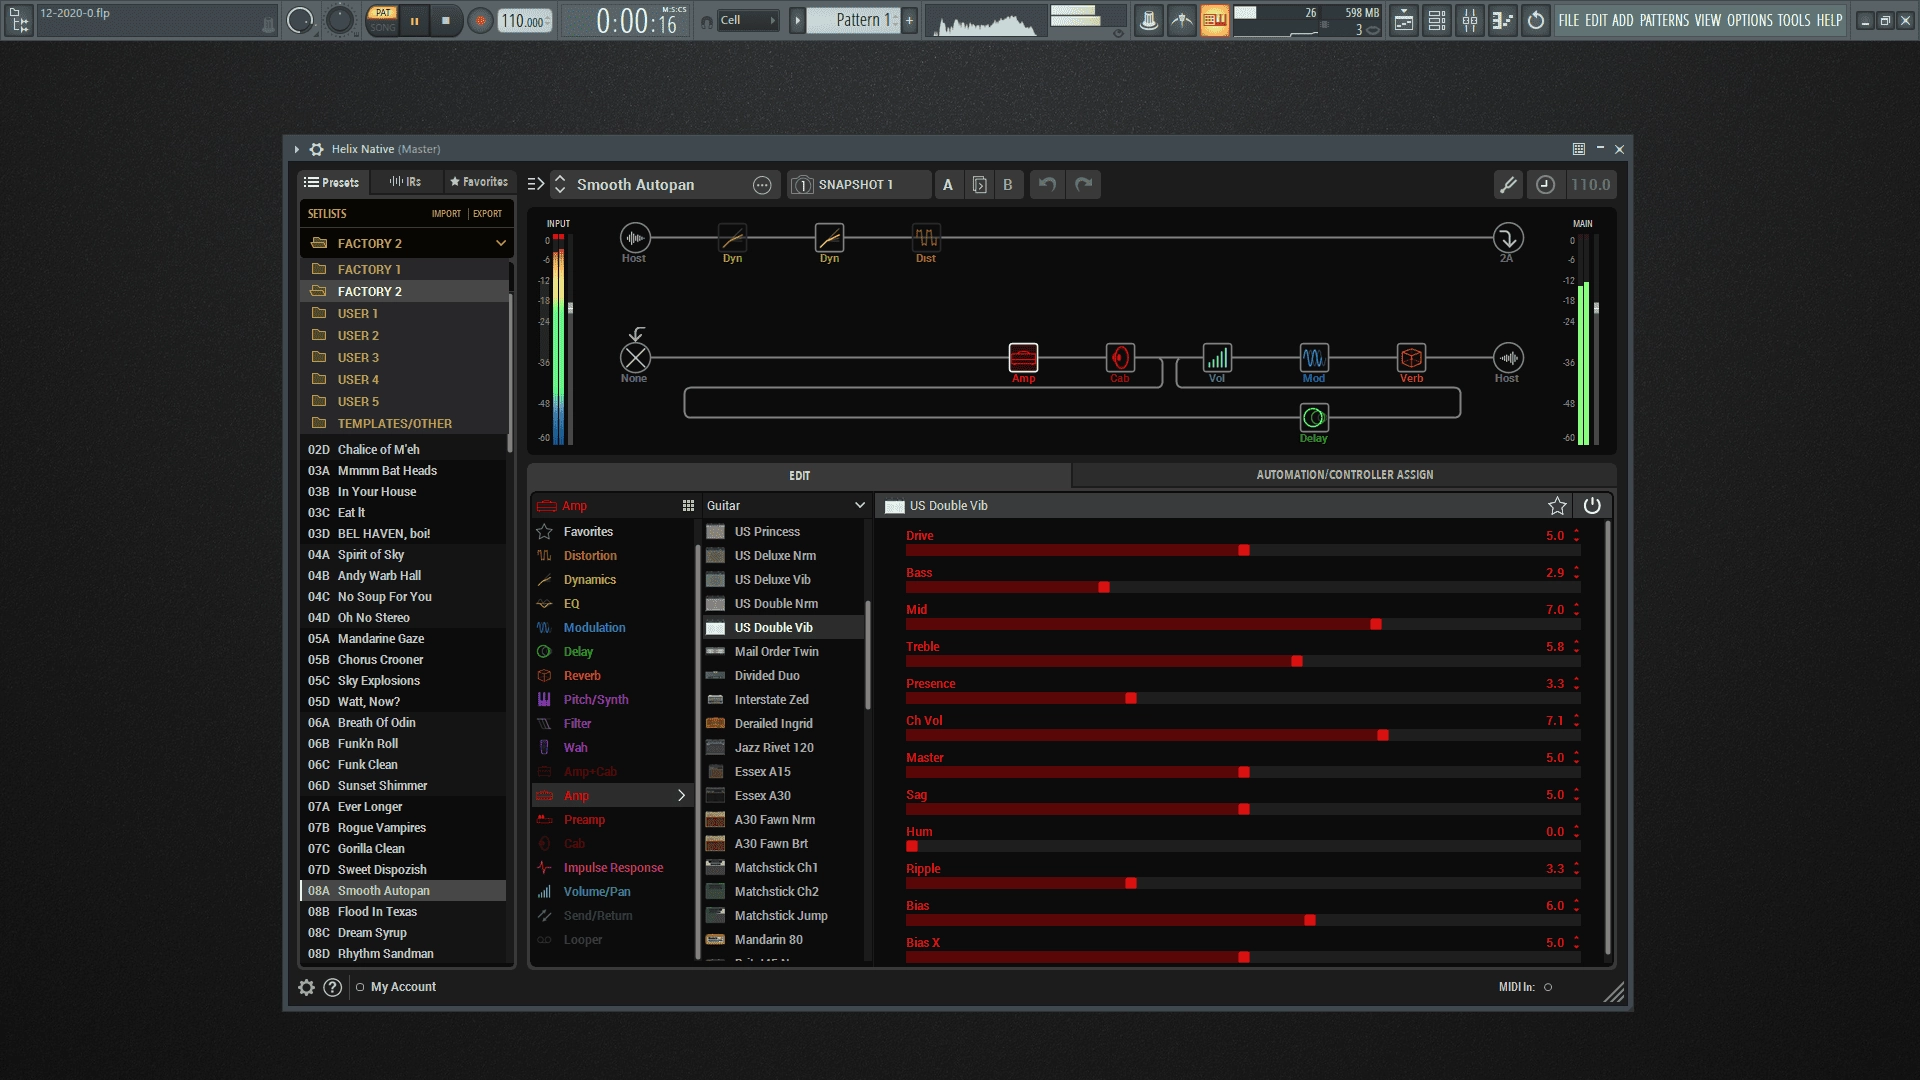The height and width of the screenshot is (1080, 1920).
Task: Click the 2A output block
Action: point(1508,238)
